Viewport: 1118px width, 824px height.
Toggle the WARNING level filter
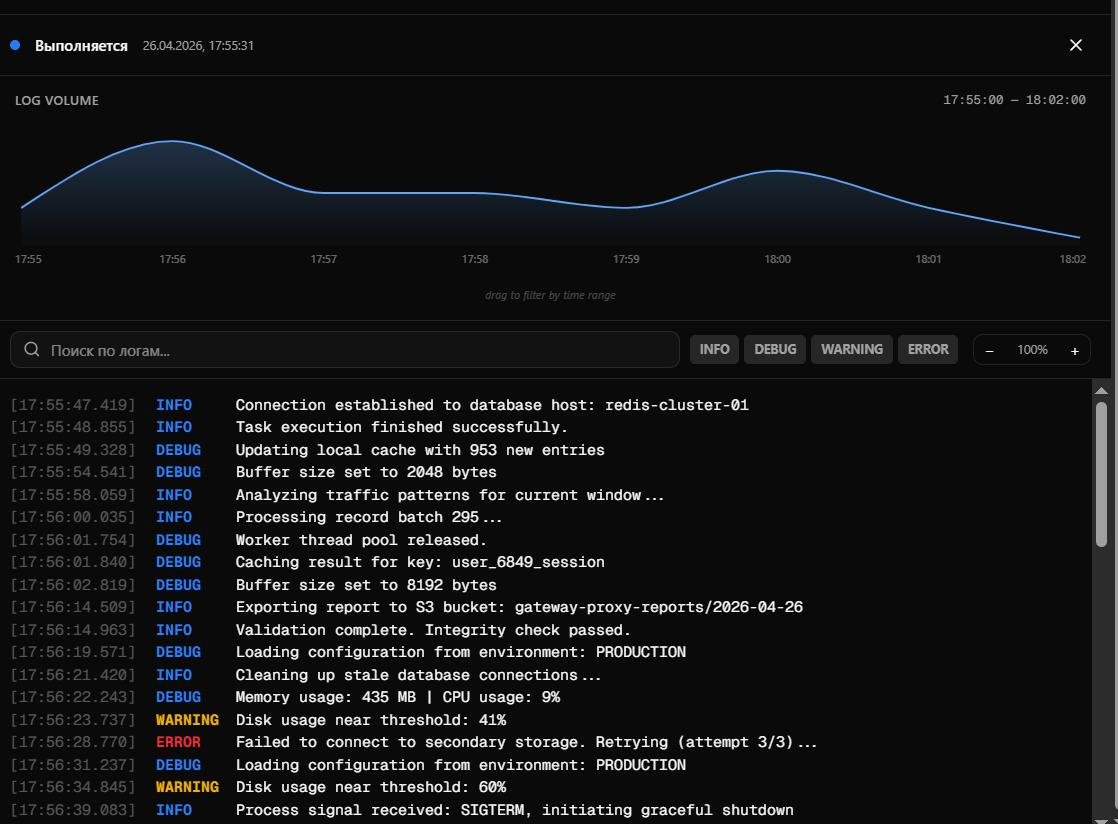[x=851, y=350]
